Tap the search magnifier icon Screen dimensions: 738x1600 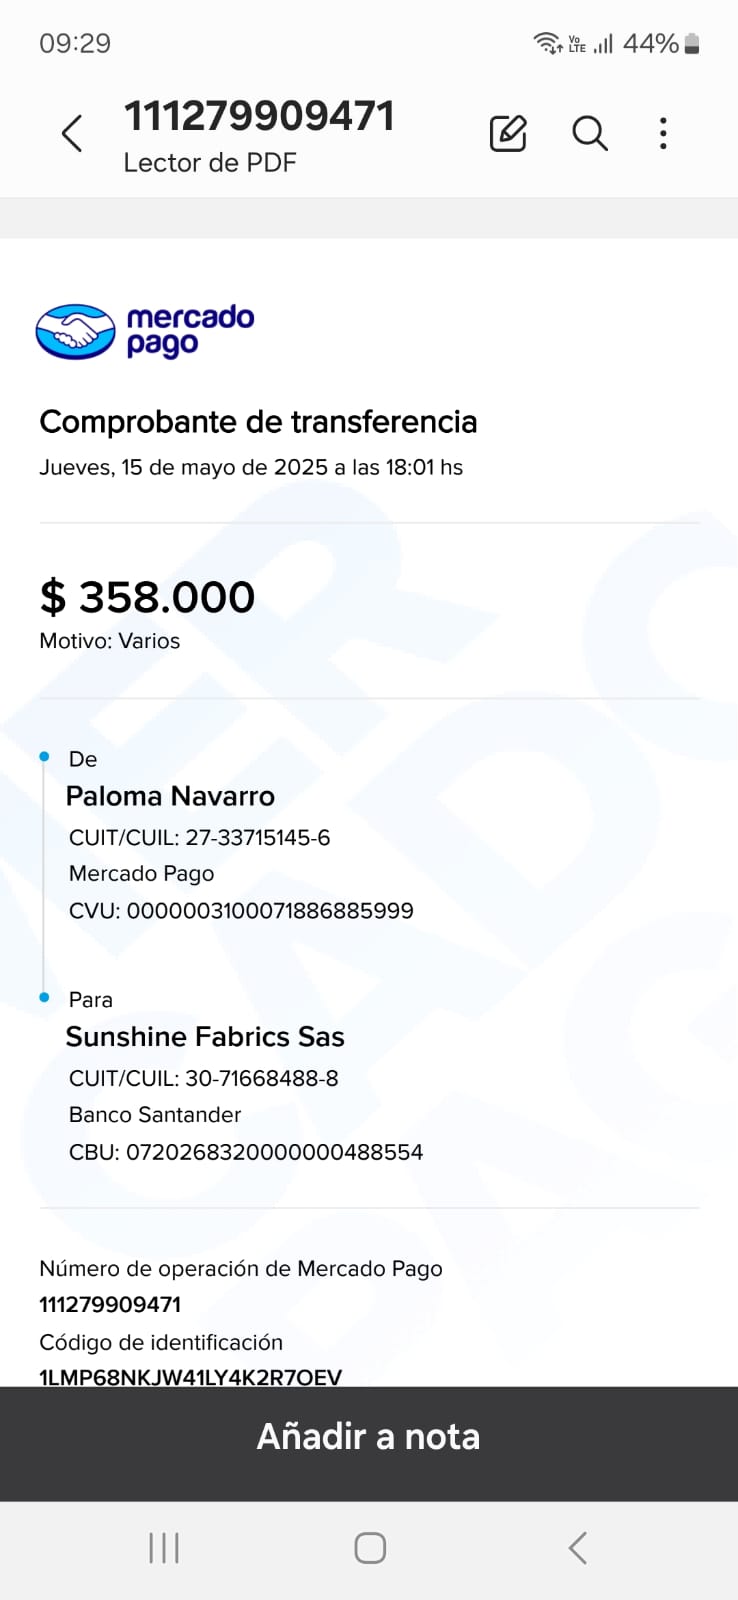click(x=590, y=133)
